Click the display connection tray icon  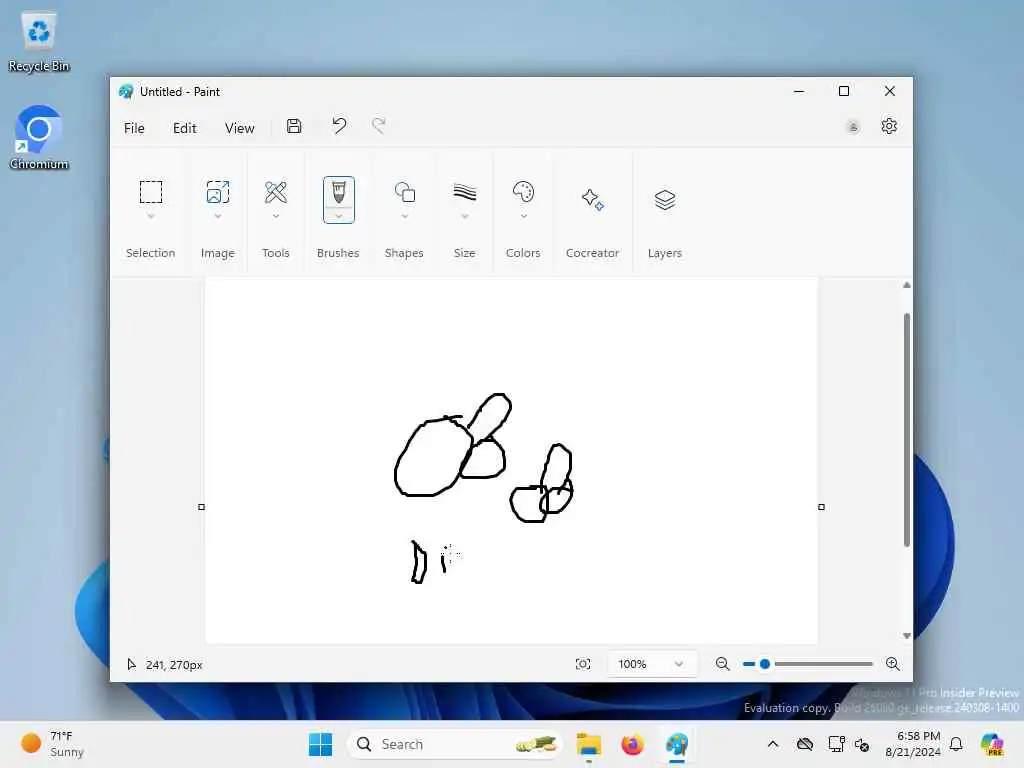(836, 744)
